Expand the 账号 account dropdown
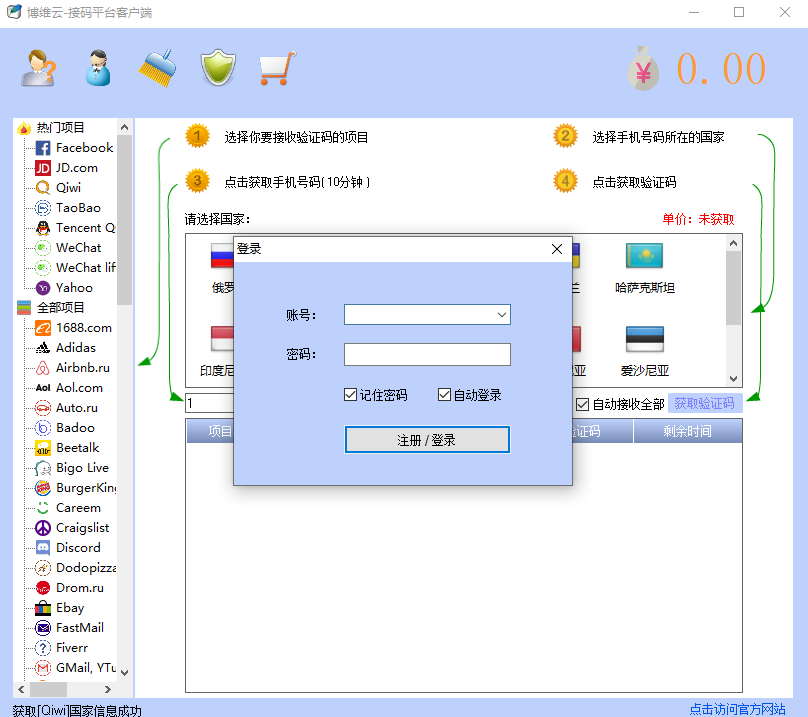Image resolution: width=808 pixels, height=717 pixels. click(x=502, y=314)
